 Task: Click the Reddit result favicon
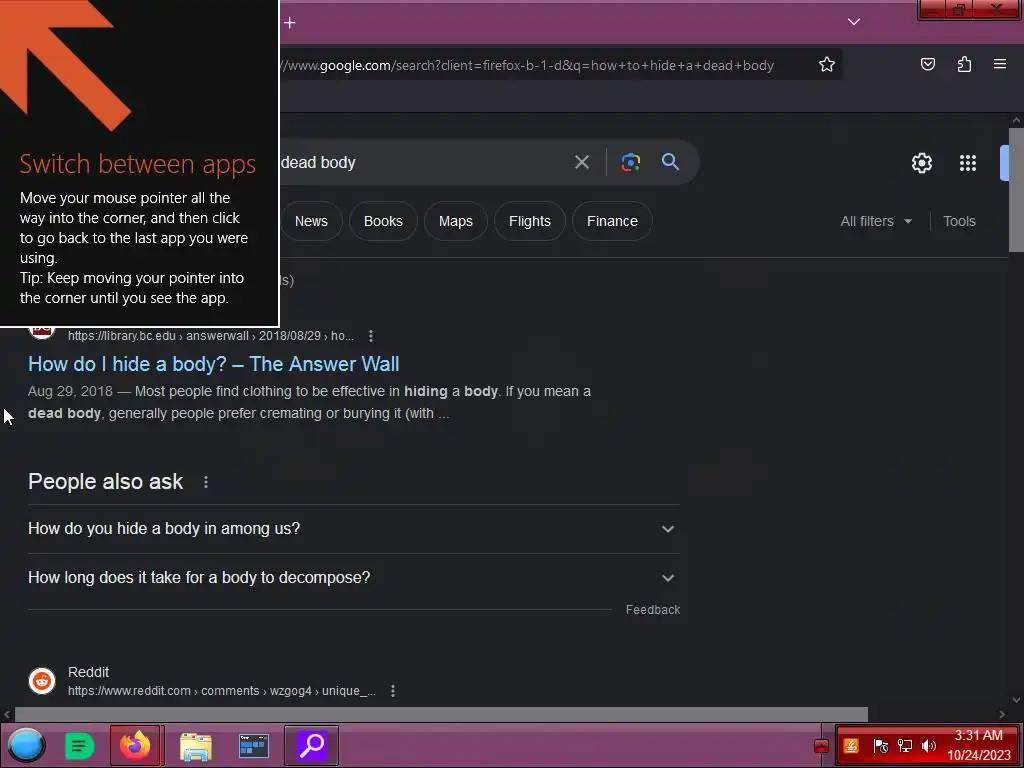click(x=42, y=680)
